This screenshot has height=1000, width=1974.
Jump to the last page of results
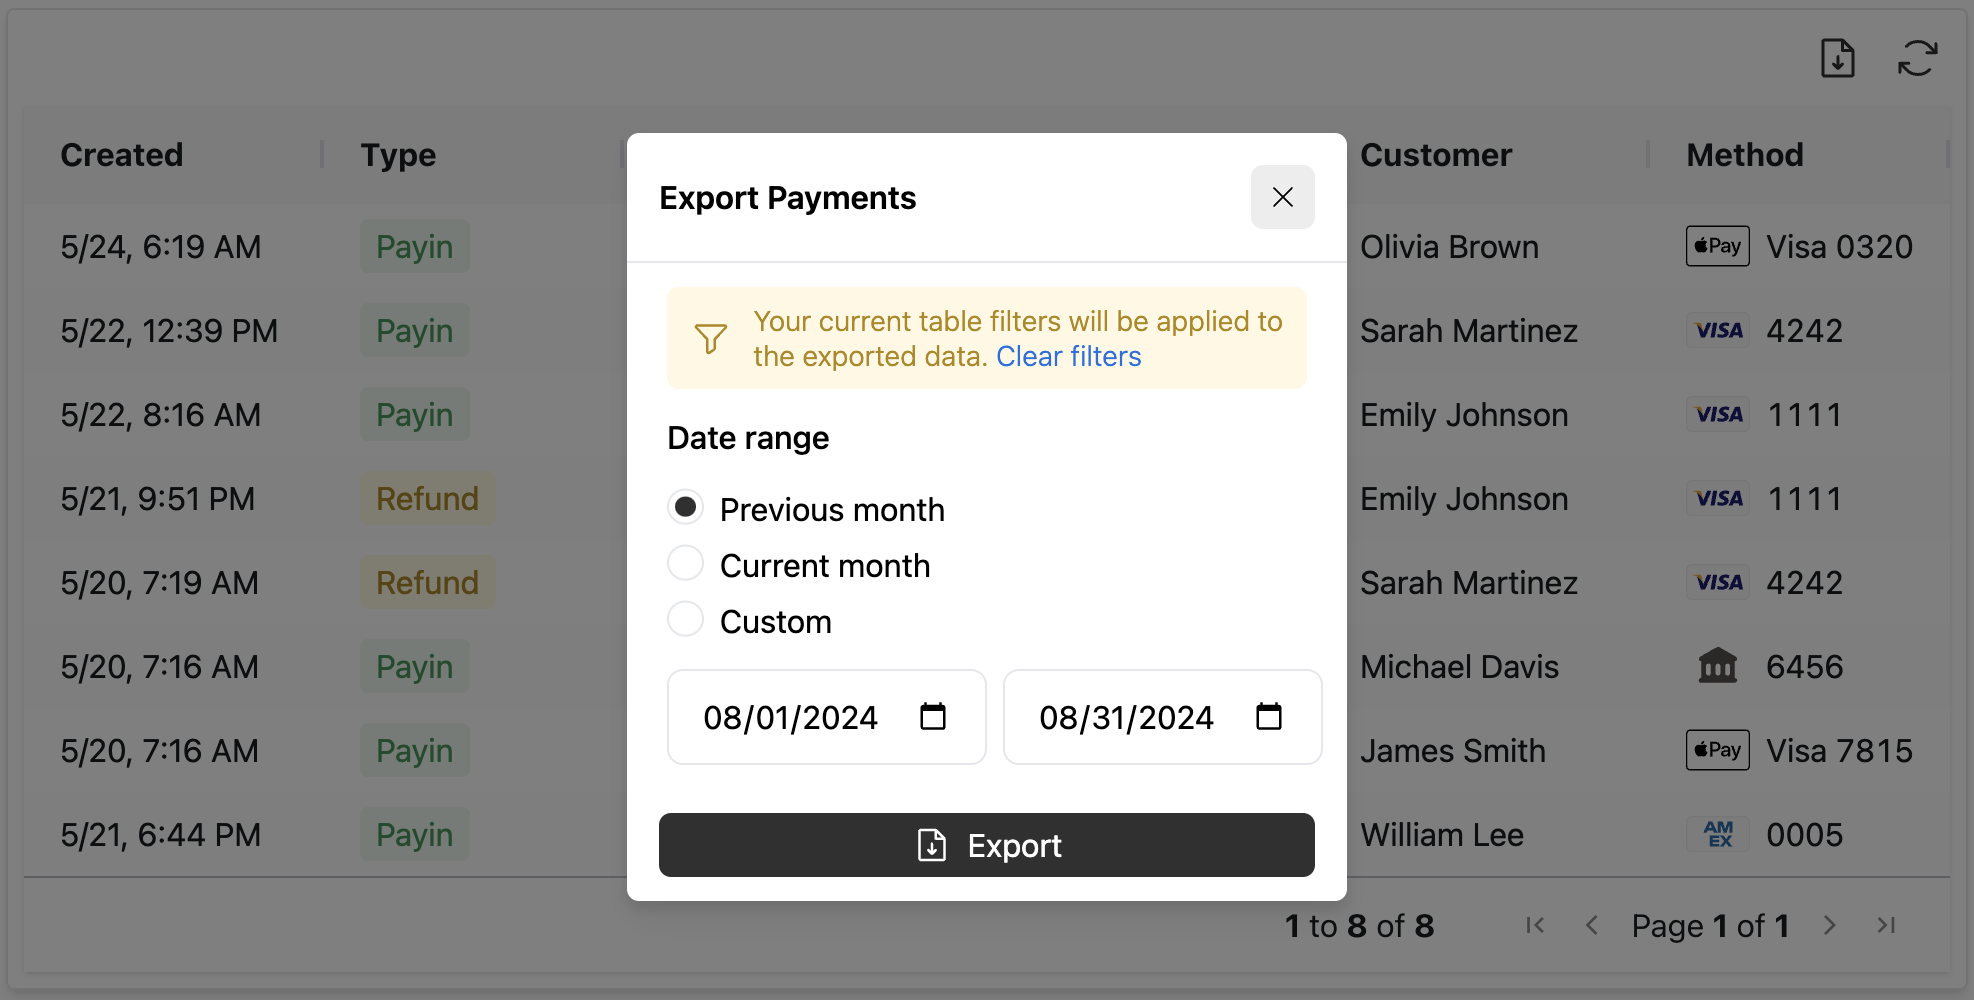(1887, 925)
